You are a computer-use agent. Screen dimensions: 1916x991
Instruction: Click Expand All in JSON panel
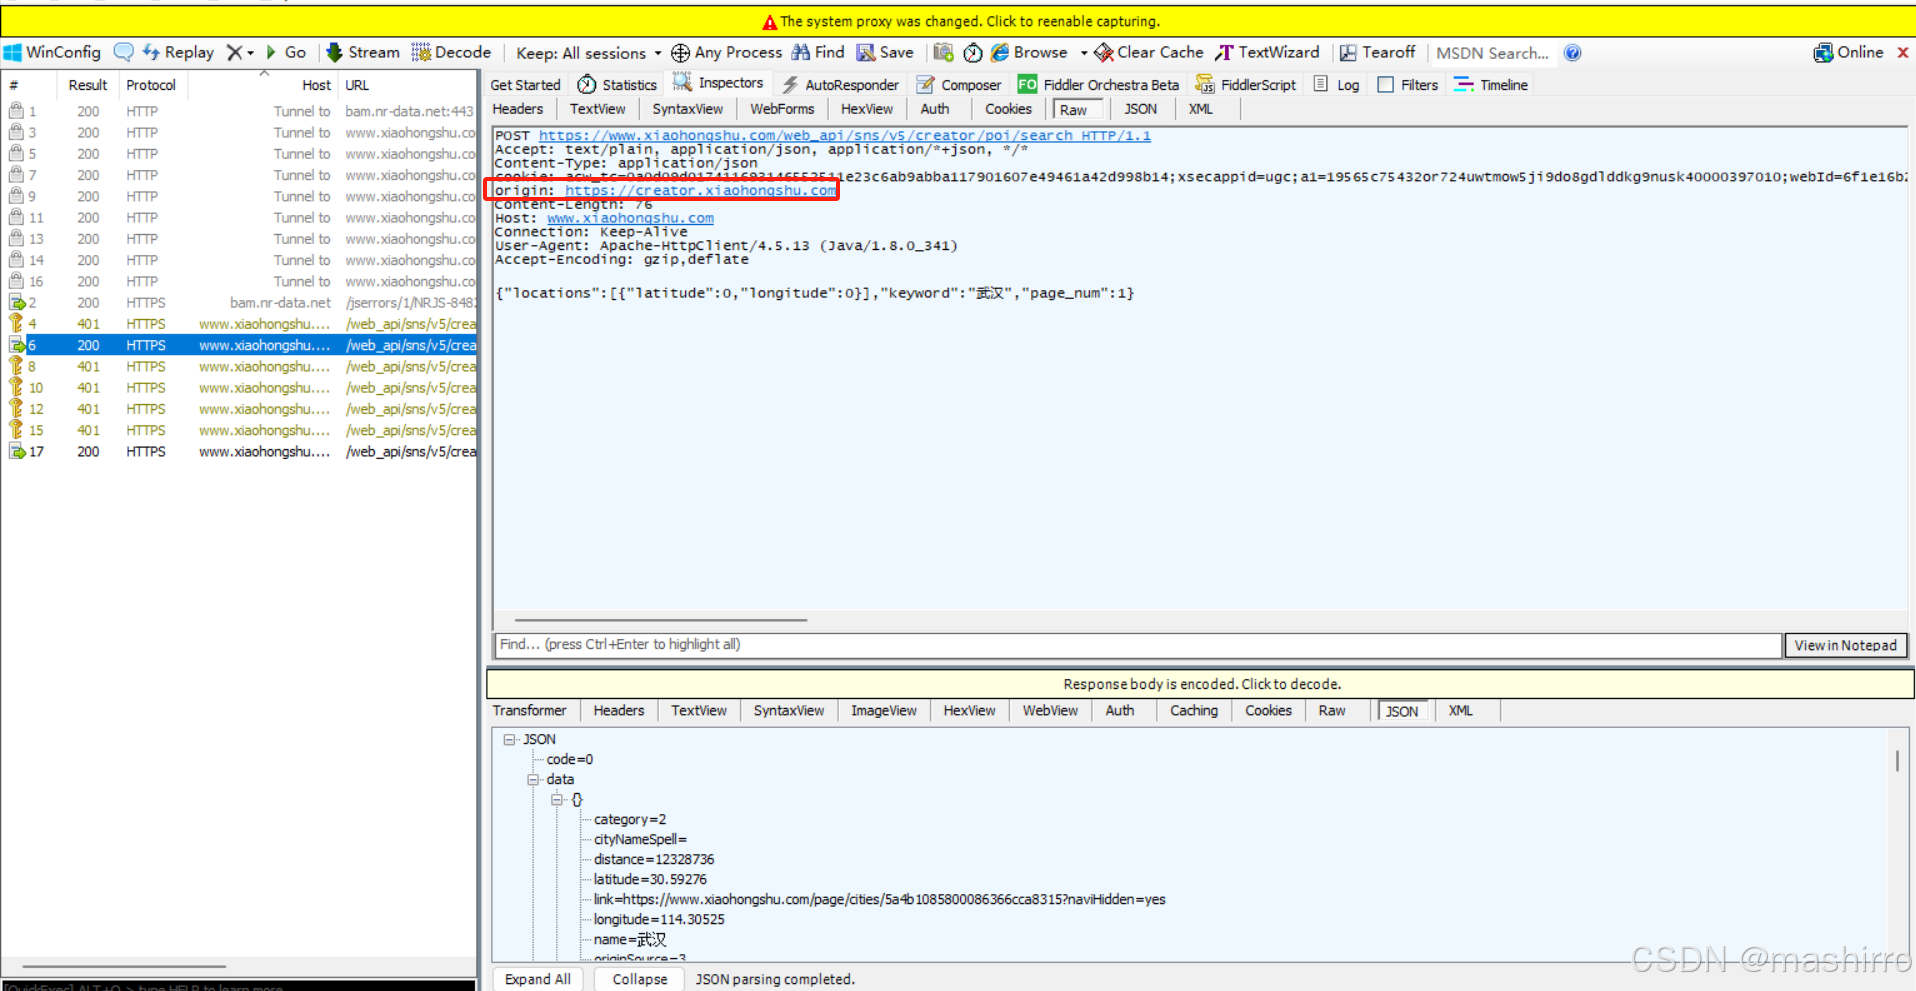[x=537, y=979]
